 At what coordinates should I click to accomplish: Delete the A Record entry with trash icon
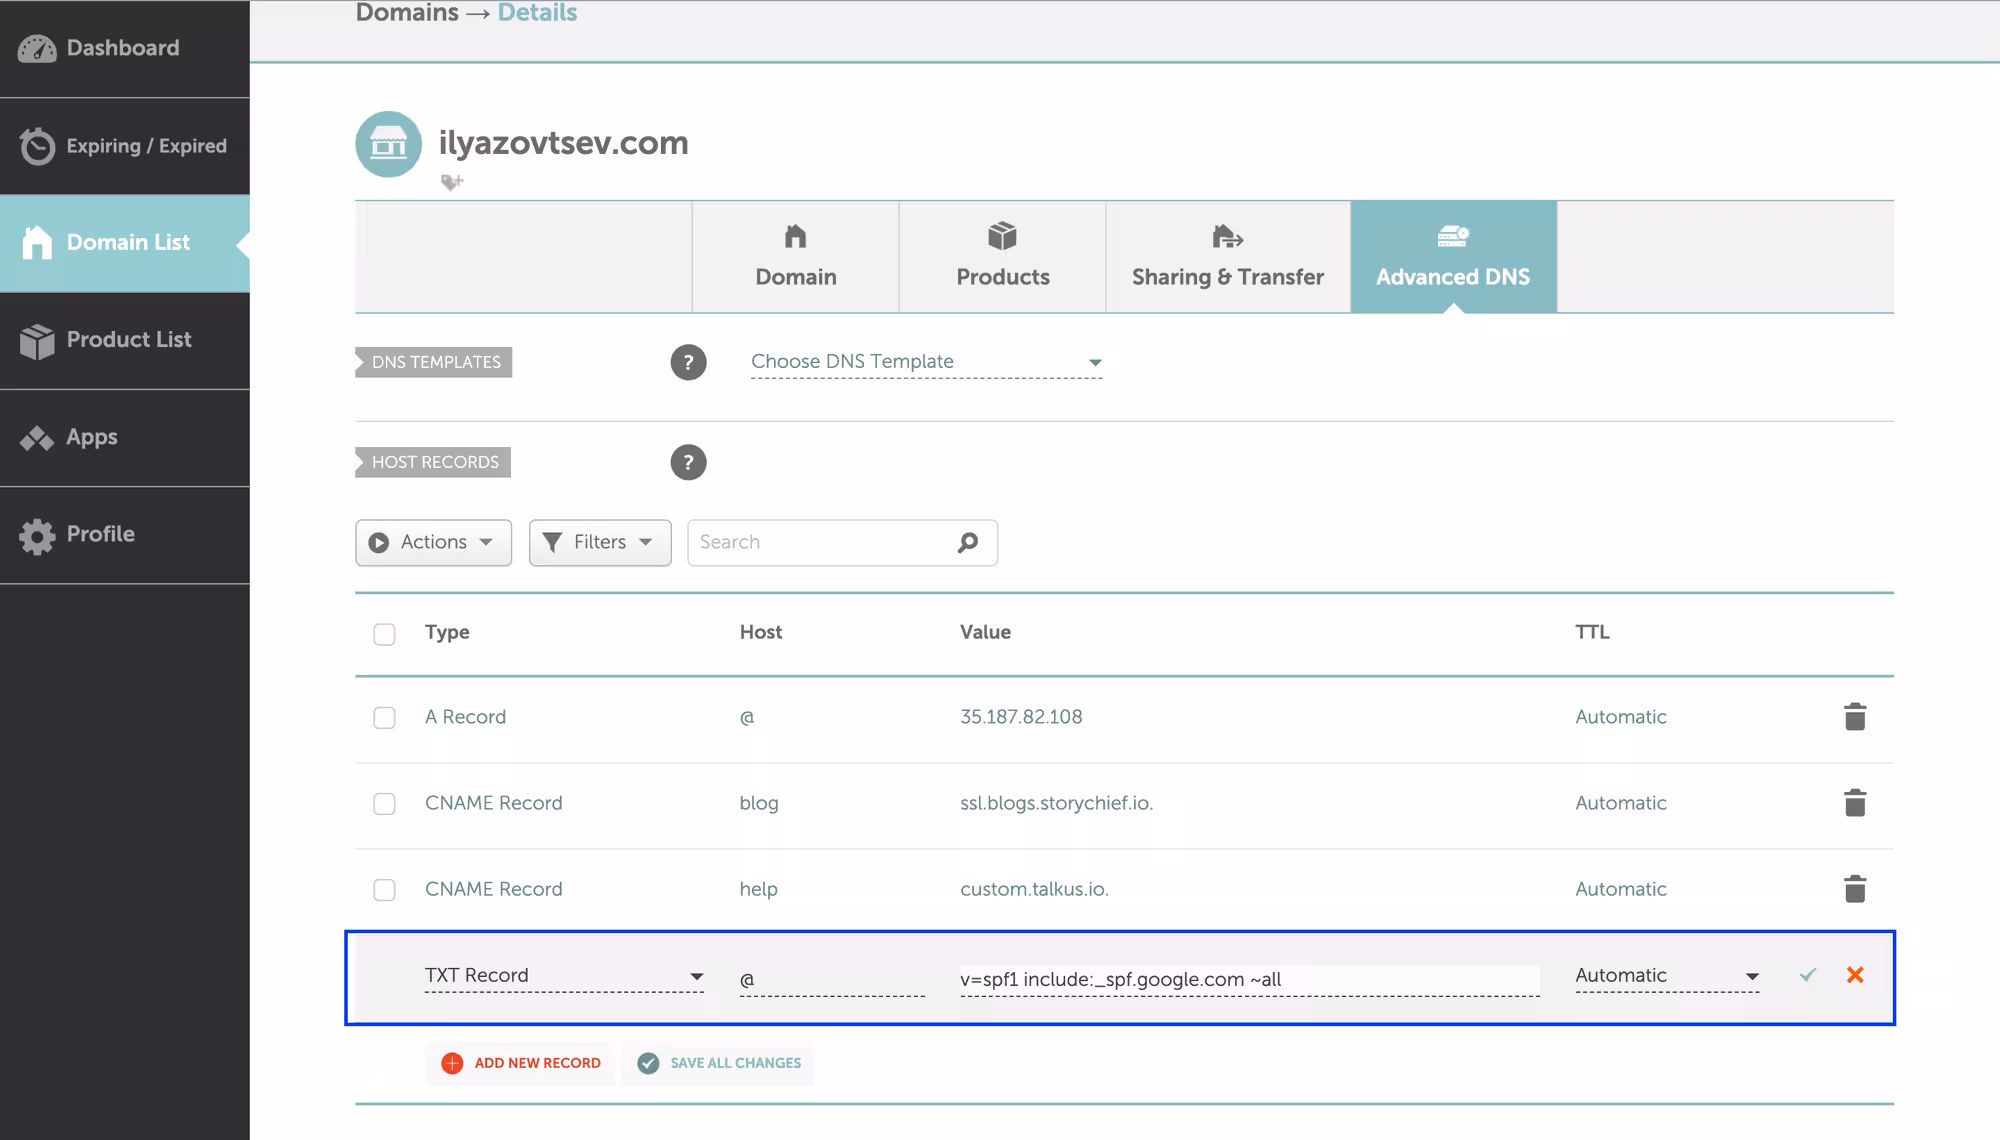tap(1854, 717)
